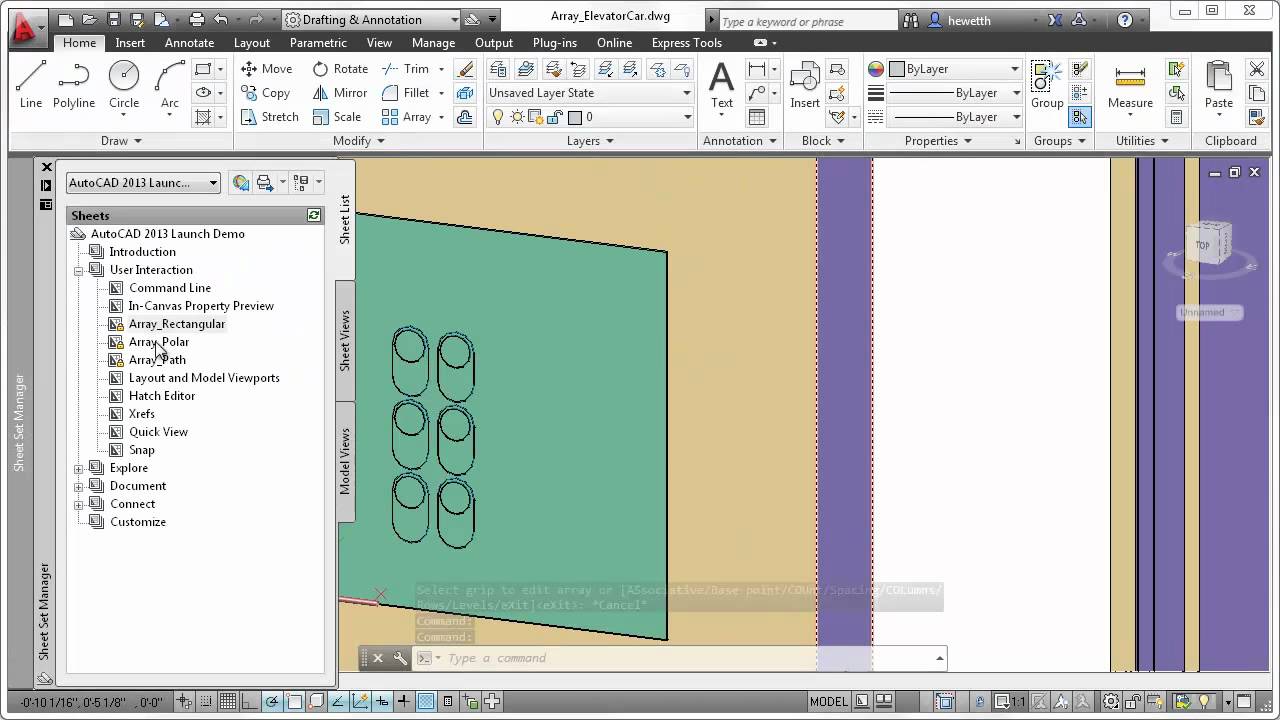Click the Help question mark icon
Image resolution: width=1280 pixels, height=720 pixels.
pos(1125,20)
